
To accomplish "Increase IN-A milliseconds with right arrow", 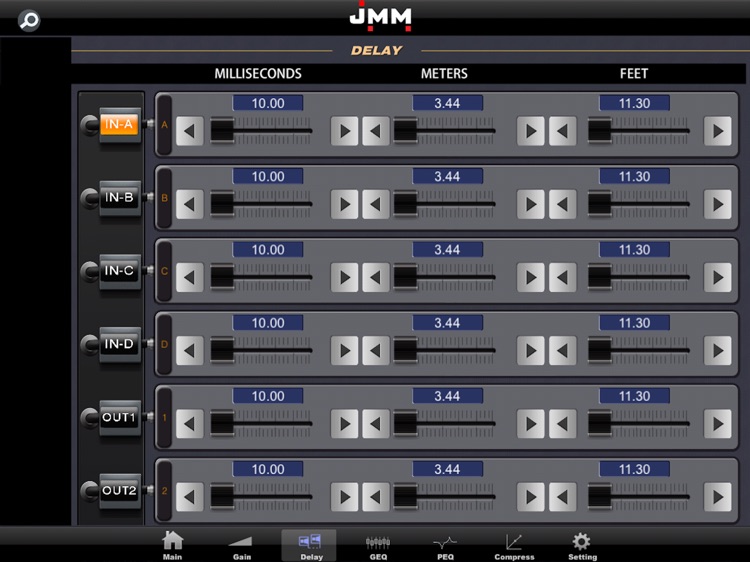I will [344, 131].
